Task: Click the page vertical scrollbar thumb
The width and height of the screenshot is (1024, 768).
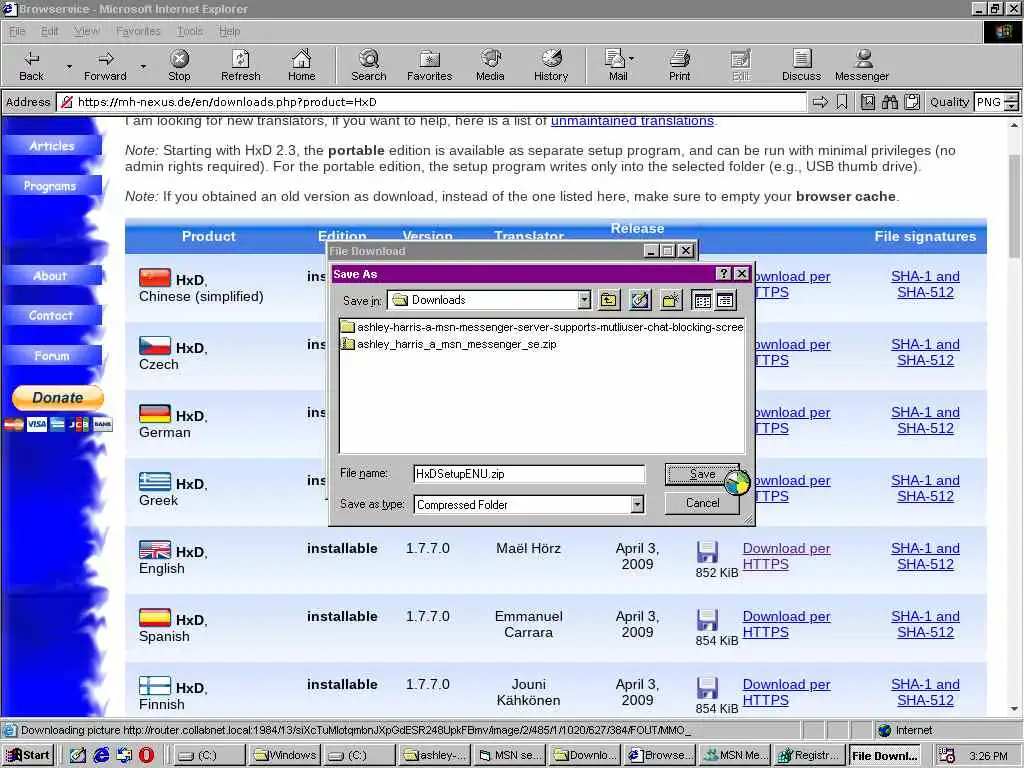Action: point(1014,206)
